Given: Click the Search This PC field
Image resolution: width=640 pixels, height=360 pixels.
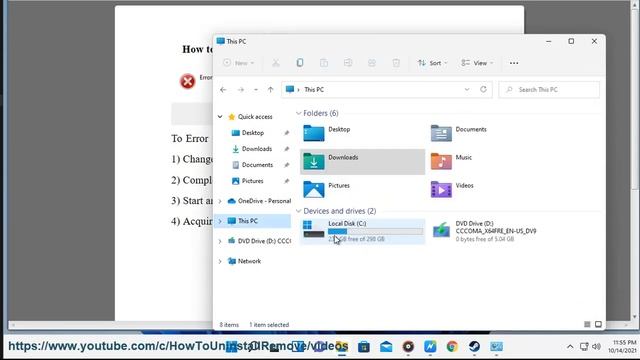Looking at the screenshot, I should (549, 89).
